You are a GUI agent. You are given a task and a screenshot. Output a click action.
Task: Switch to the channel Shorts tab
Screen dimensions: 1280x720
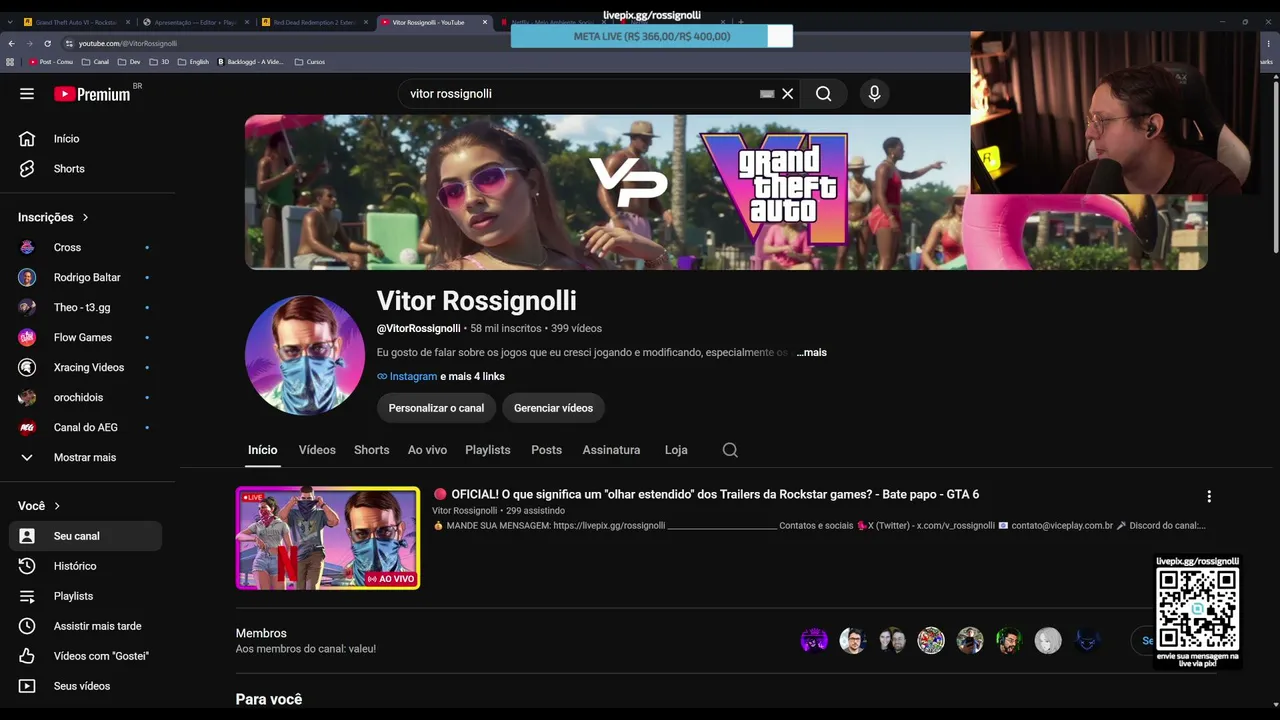point(372,450)
